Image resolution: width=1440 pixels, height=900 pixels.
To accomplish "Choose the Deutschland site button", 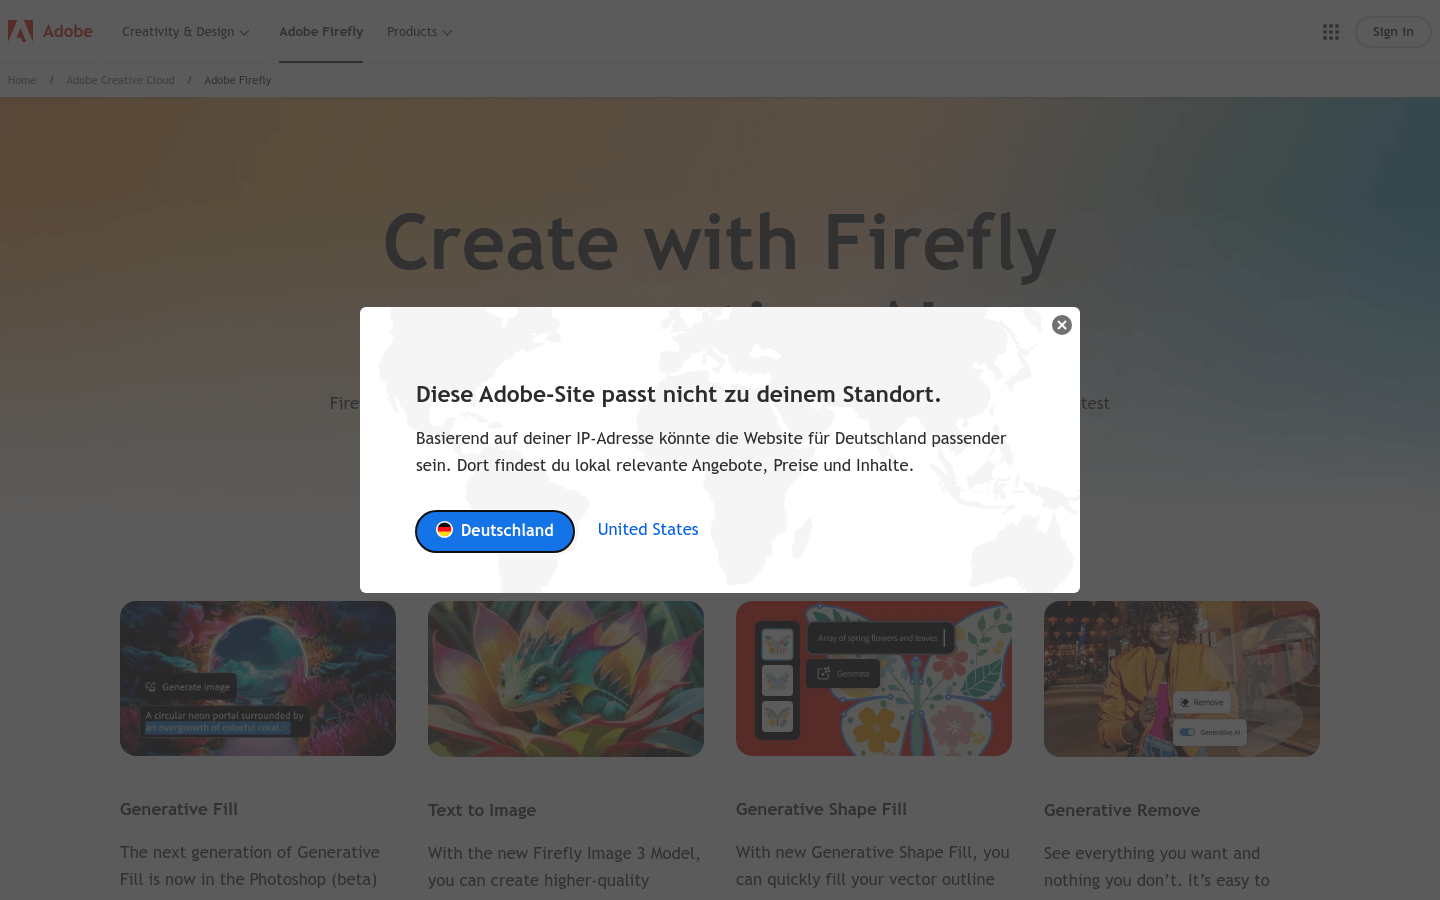I will pyautogui.click(x=495, y=531).
